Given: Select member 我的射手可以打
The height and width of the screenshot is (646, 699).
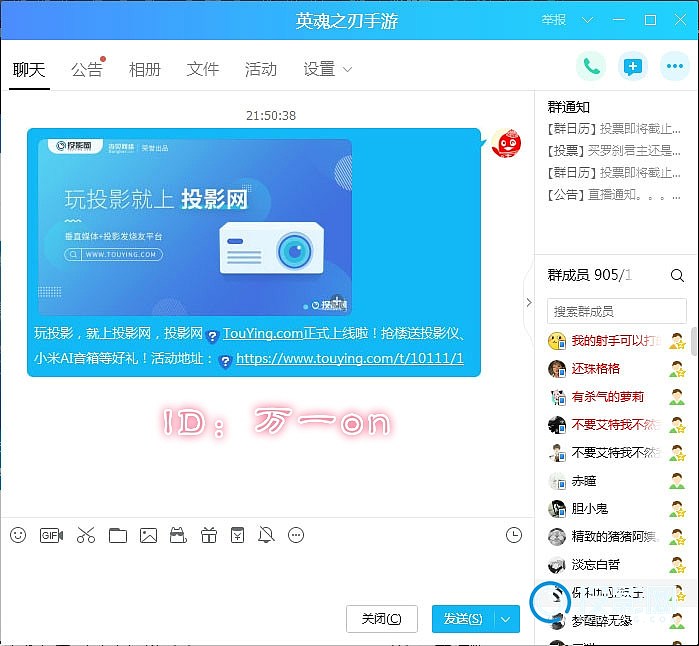Looking at the screenshot, I should [x=617, y=341].
